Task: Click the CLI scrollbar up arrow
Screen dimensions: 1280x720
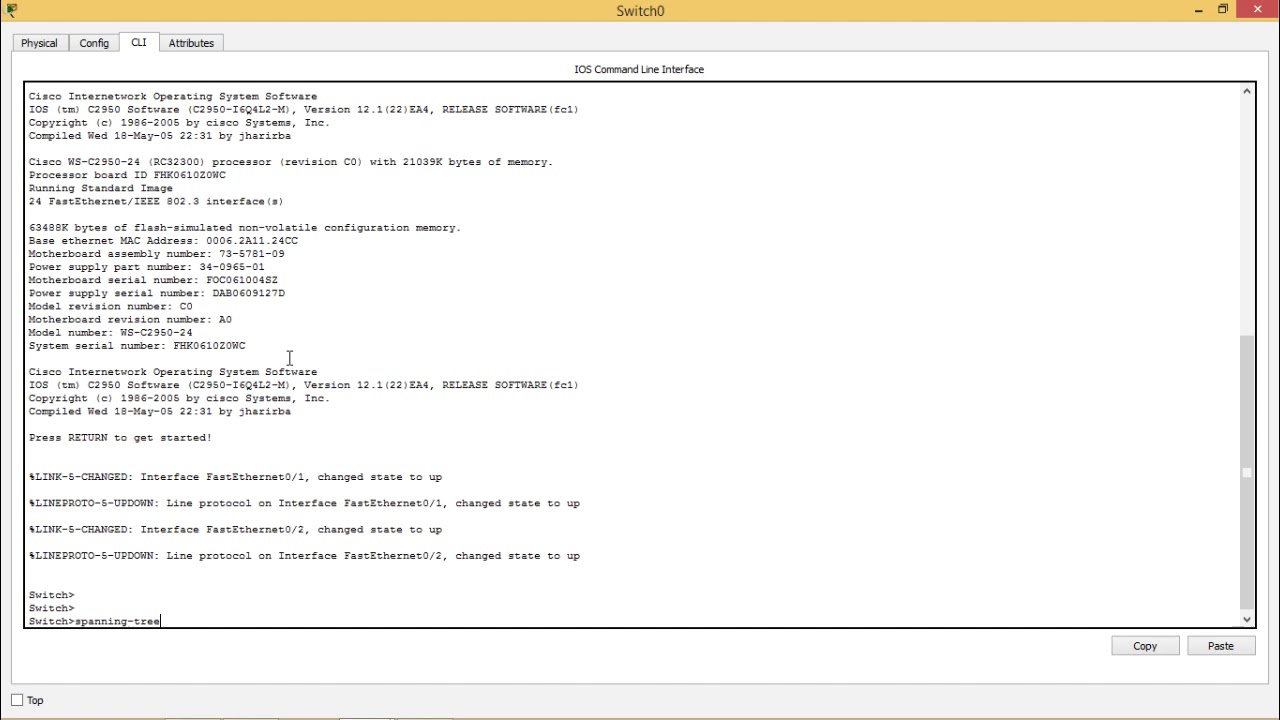Action: [x=1246, y=91]
